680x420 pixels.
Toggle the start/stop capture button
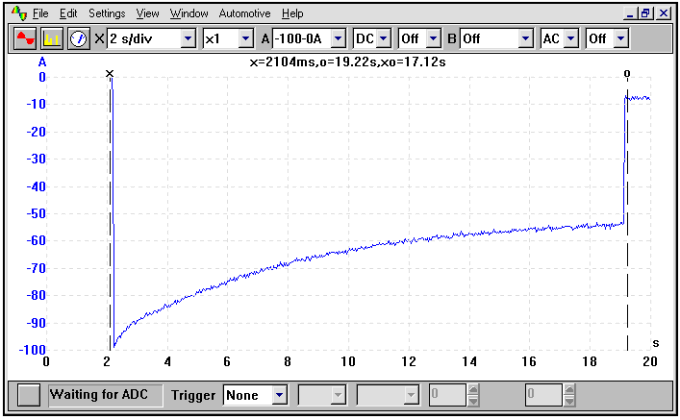(29, 394)
